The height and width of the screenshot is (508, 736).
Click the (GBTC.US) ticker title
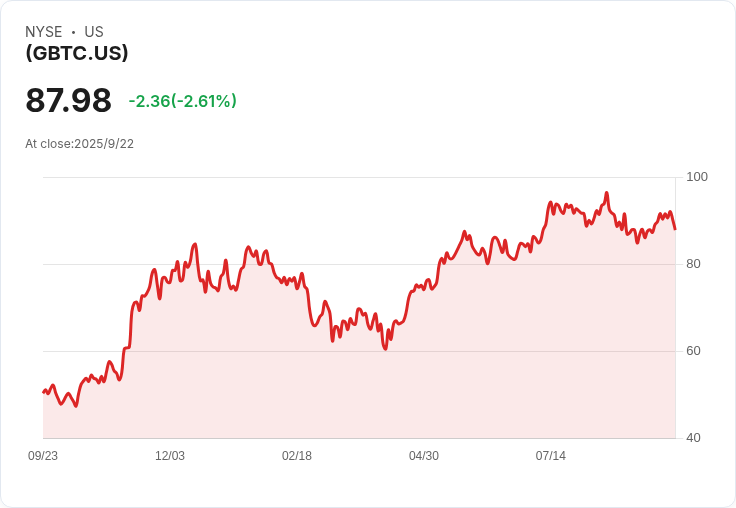coord(77,53)
